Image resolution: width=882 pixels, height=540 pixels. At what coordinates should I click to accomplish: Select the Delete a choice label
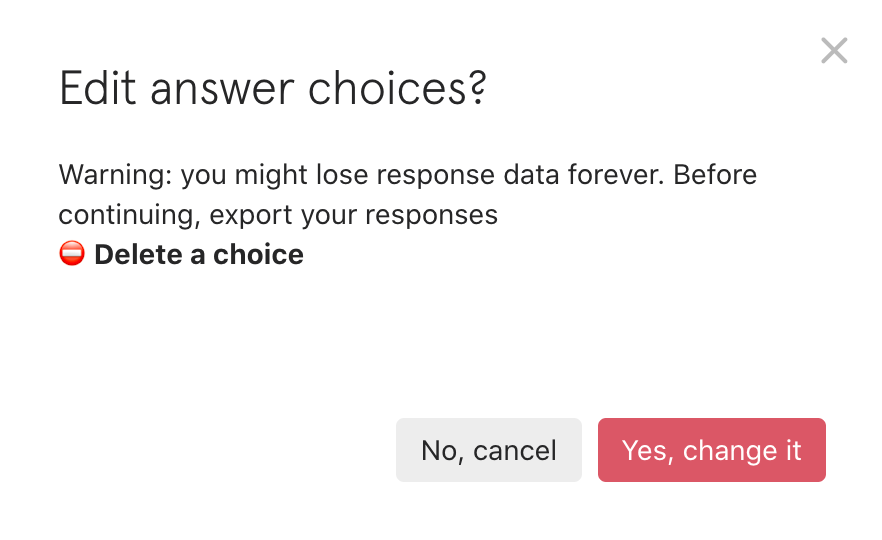(x=199, y=254)
